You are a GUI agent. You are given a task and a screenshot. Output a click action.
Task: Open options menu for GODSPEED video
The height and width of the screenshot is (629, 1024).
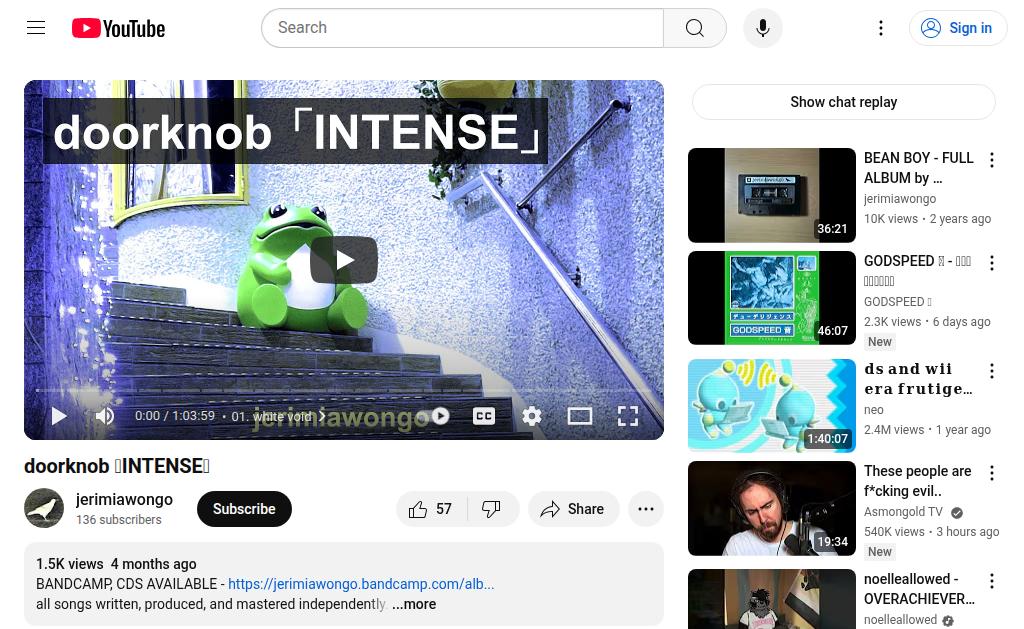point(991,263)
